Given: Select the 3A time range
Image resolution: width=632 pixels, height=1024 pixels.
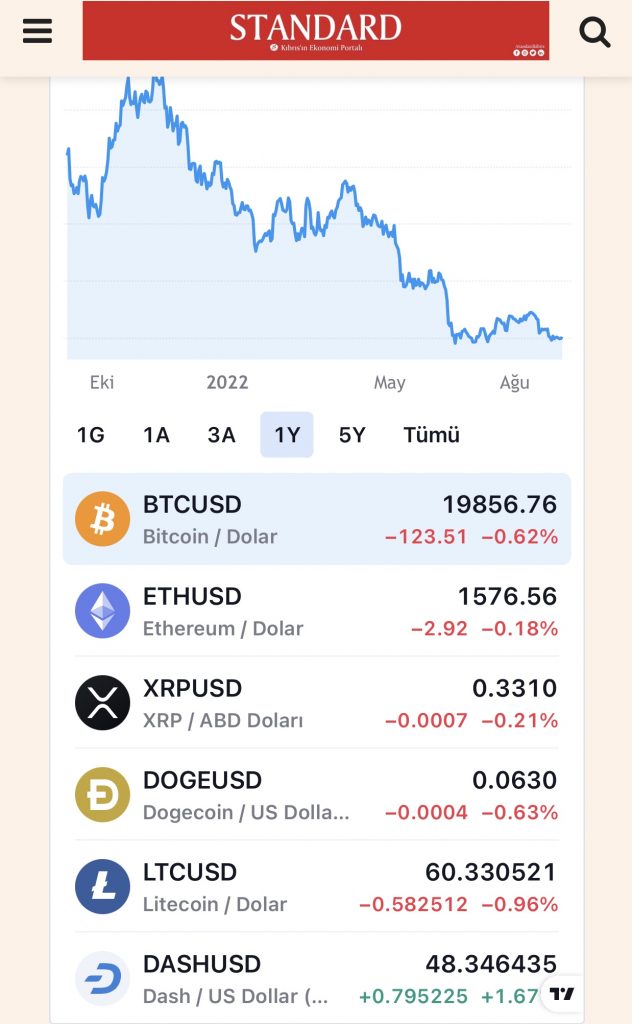Looking at the screenshot, I should coord(221,435).
